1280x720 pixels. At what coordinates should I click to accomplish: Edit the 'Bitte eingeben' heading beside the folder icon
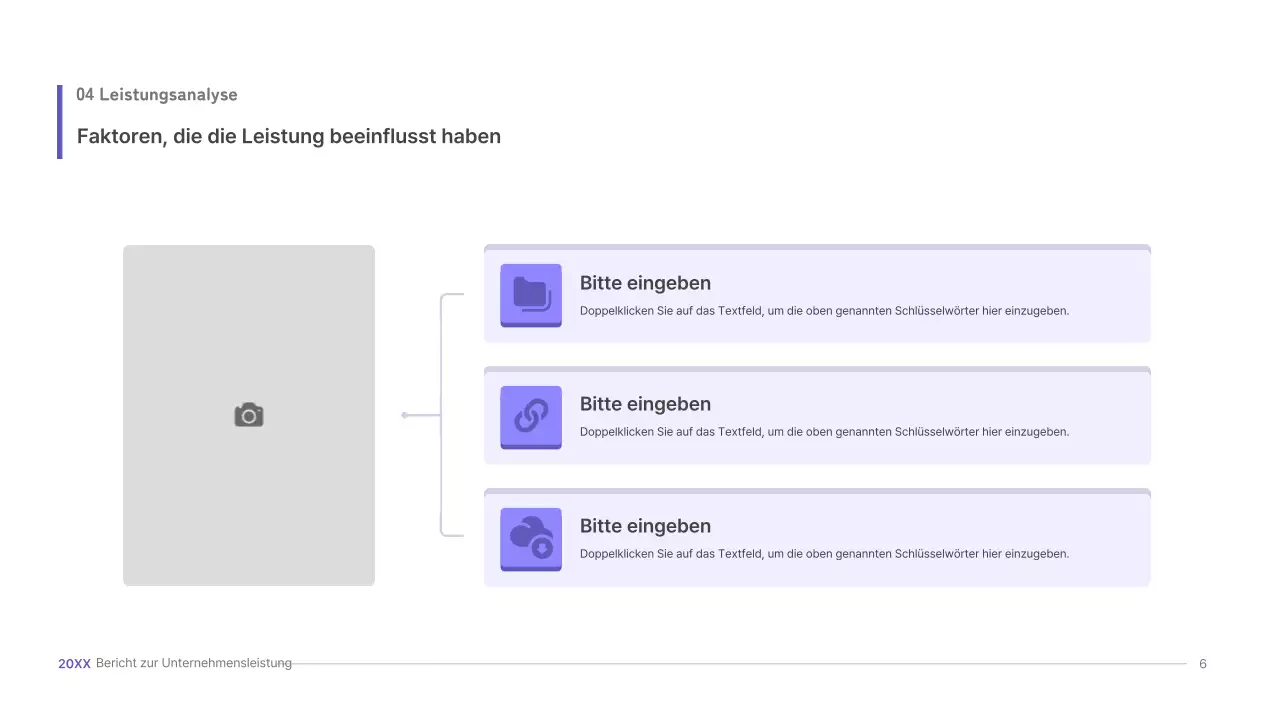(x=645, y=283)
